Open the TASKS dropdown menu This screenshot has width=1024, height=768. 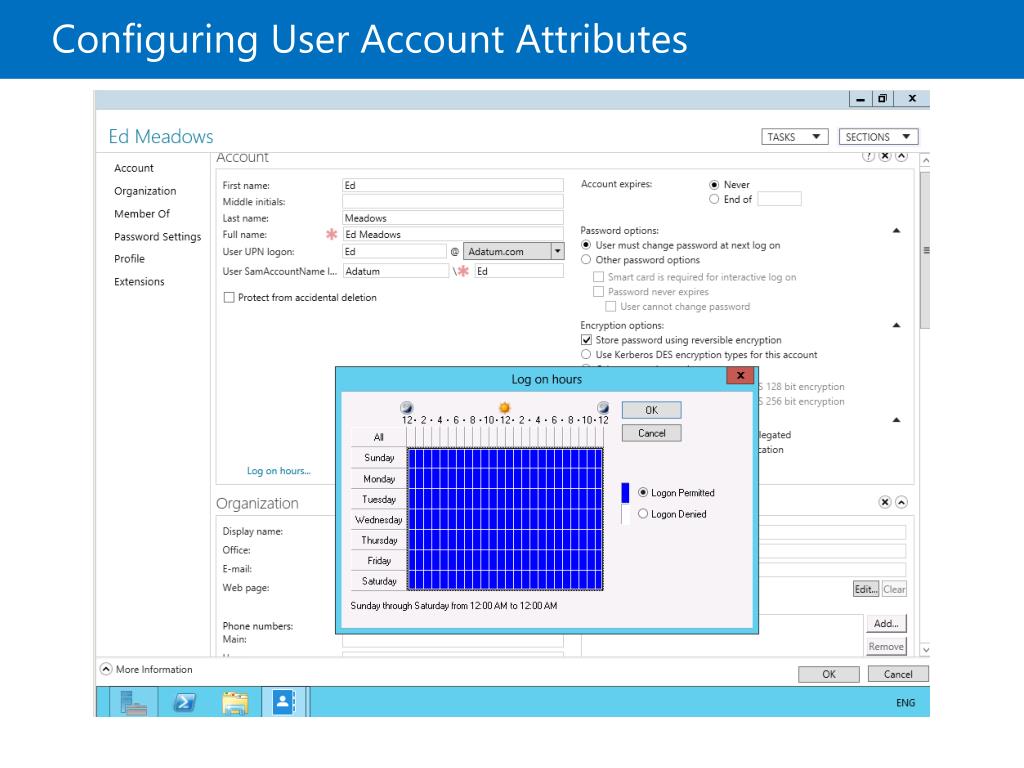[794, 136]
